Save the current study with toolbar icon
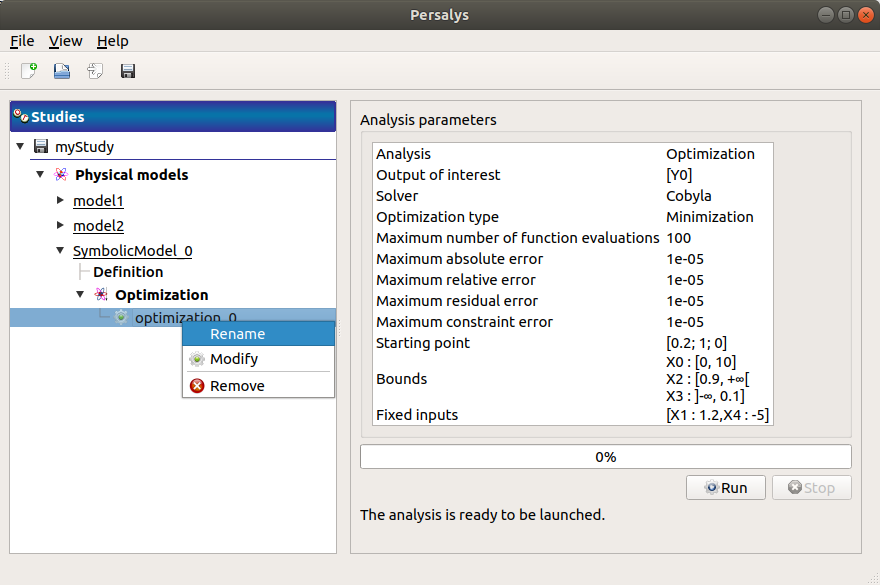The image size is (880, 585). (x=127, y=70)
